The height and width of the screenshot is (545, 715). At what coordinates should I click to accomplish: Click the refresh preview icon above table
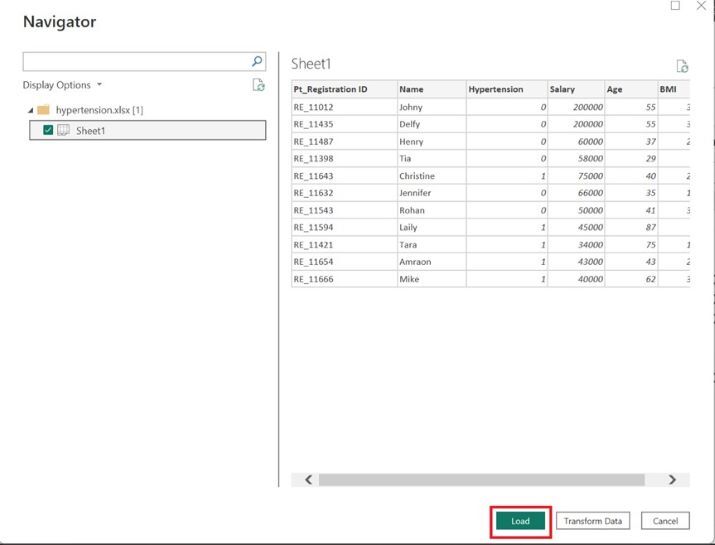(x=682, y=66)
